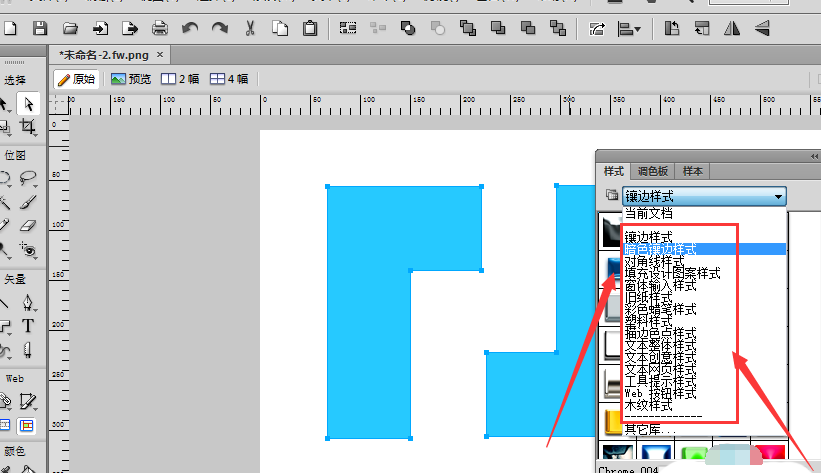This screenshot has height=473, width=821.
Task: Undo the last action
Action: tap(190, 28)
